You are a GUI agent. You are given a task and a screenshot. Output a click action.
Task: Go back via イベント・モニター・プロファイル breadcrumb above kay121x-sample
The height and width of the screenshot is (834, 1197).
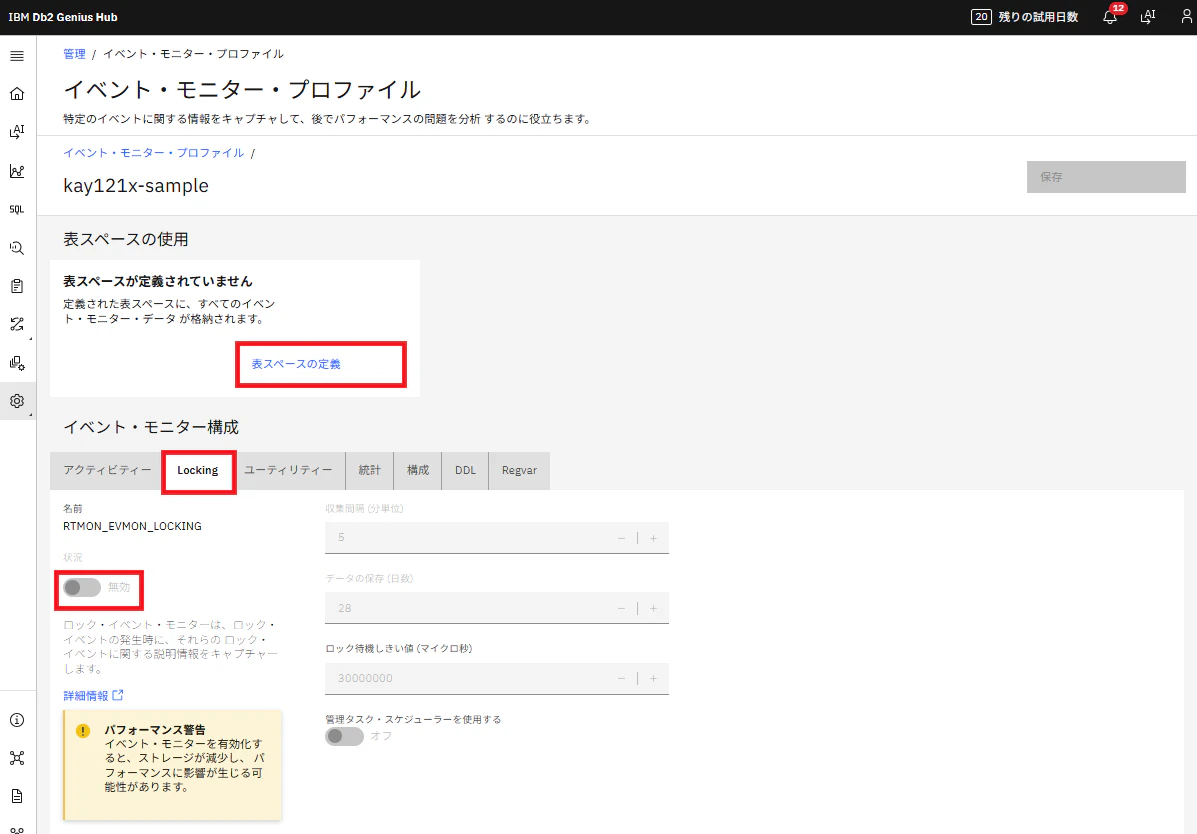pyautogui.click(x=153, y=153)
